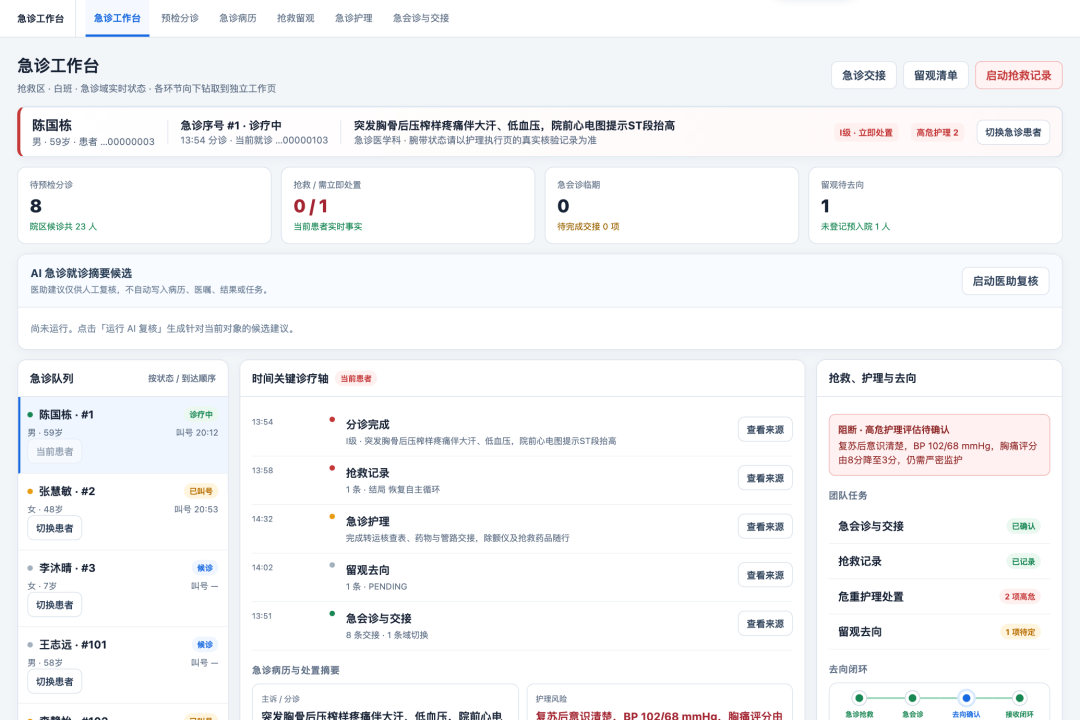Open 抢救 / 需立即处置 stat card

408,205
